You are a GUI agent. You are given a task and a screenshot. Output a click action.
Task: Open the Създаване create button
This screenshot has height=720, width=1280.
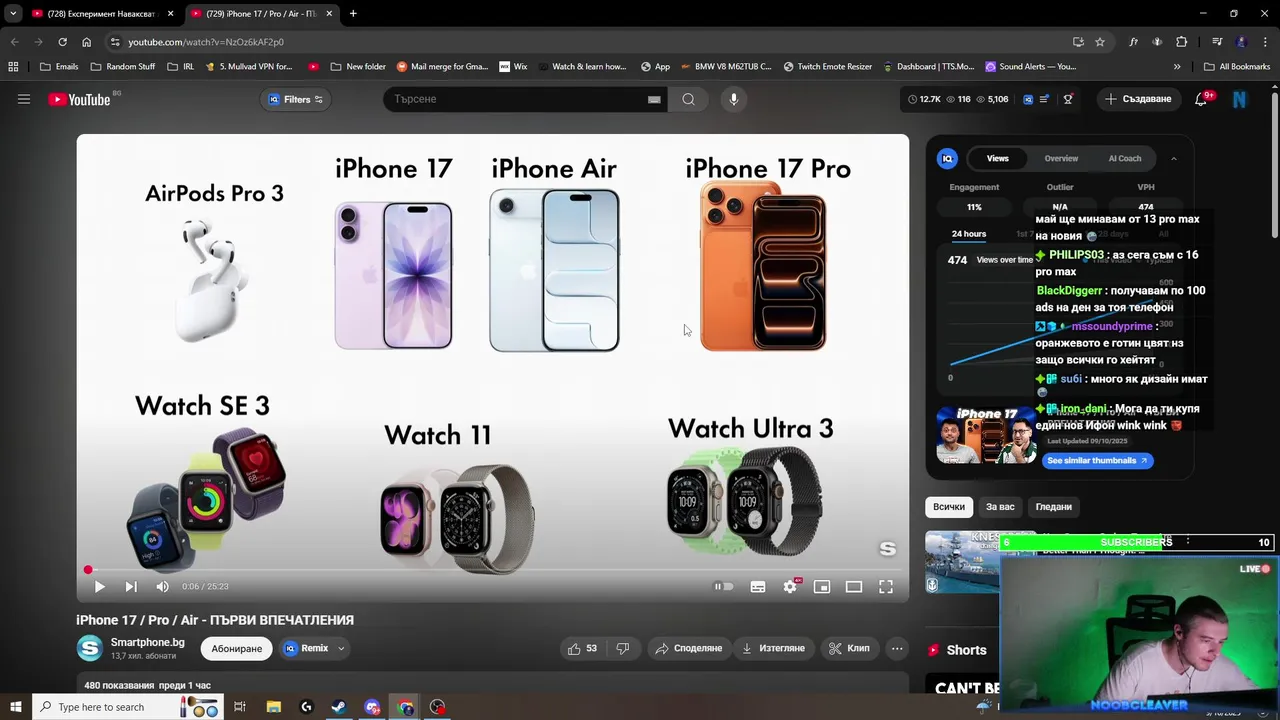1138,99
